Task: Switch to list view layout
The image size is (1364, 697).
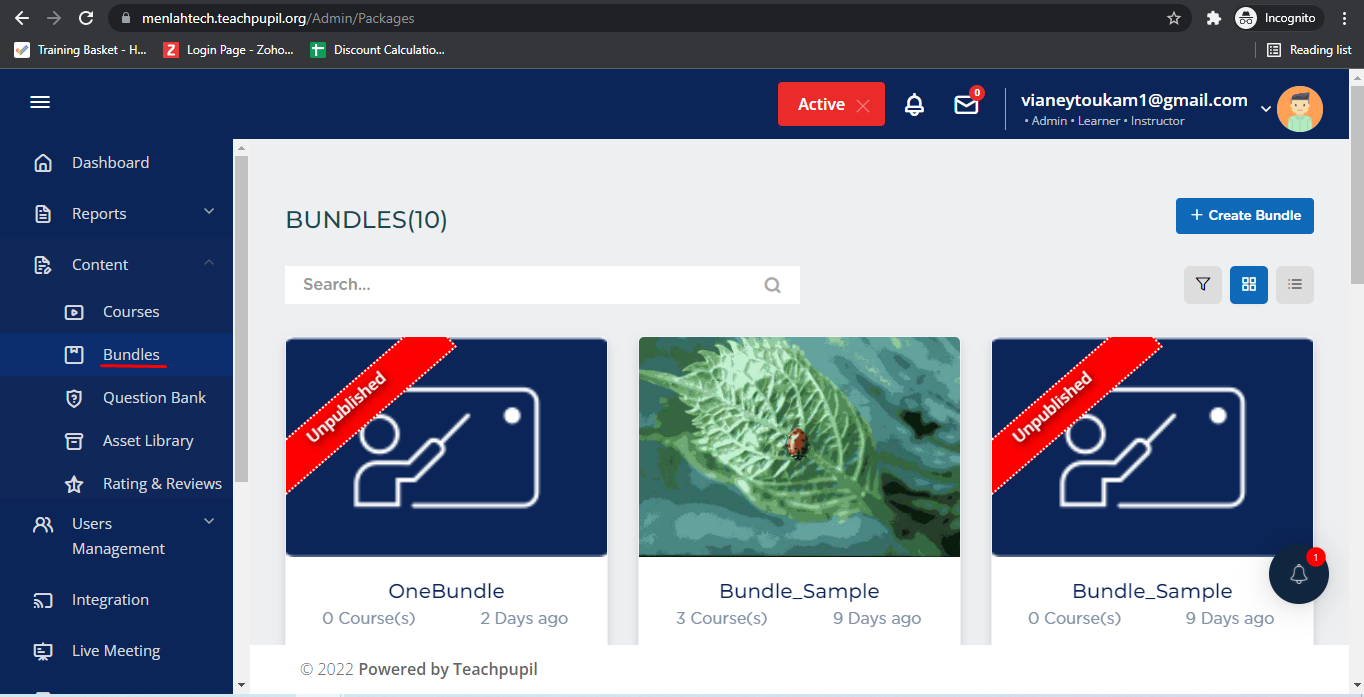Action: (1295, 285)
